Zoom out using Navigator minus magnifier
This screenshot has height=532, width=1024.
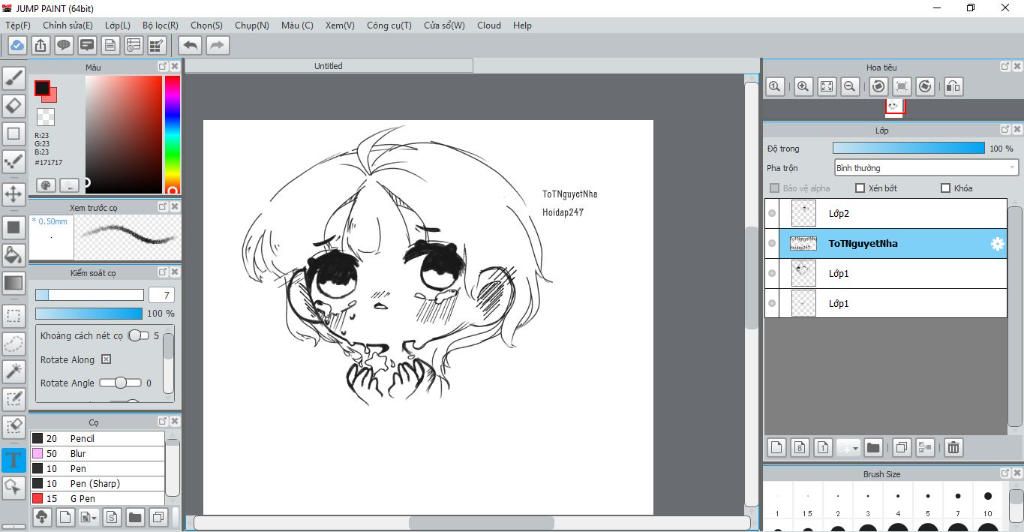850,86
